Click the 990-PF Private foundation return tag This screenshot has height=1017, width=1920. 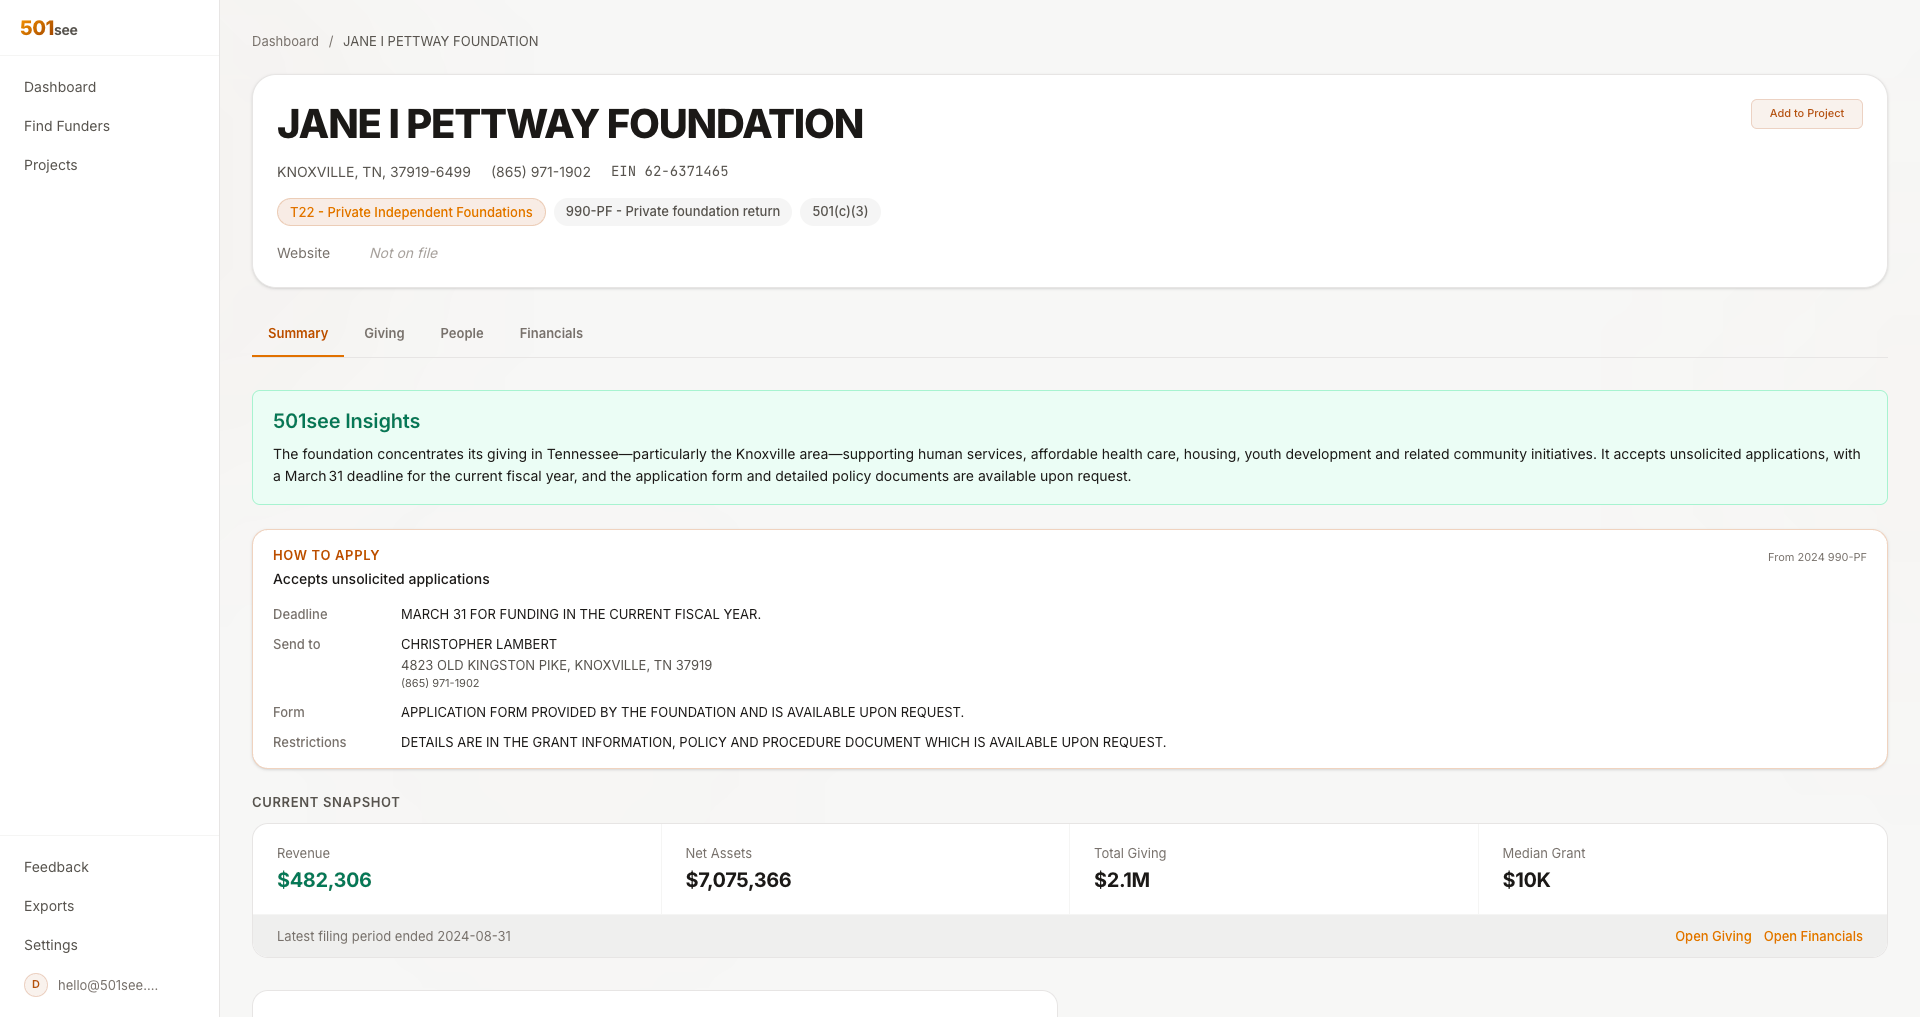673,212
